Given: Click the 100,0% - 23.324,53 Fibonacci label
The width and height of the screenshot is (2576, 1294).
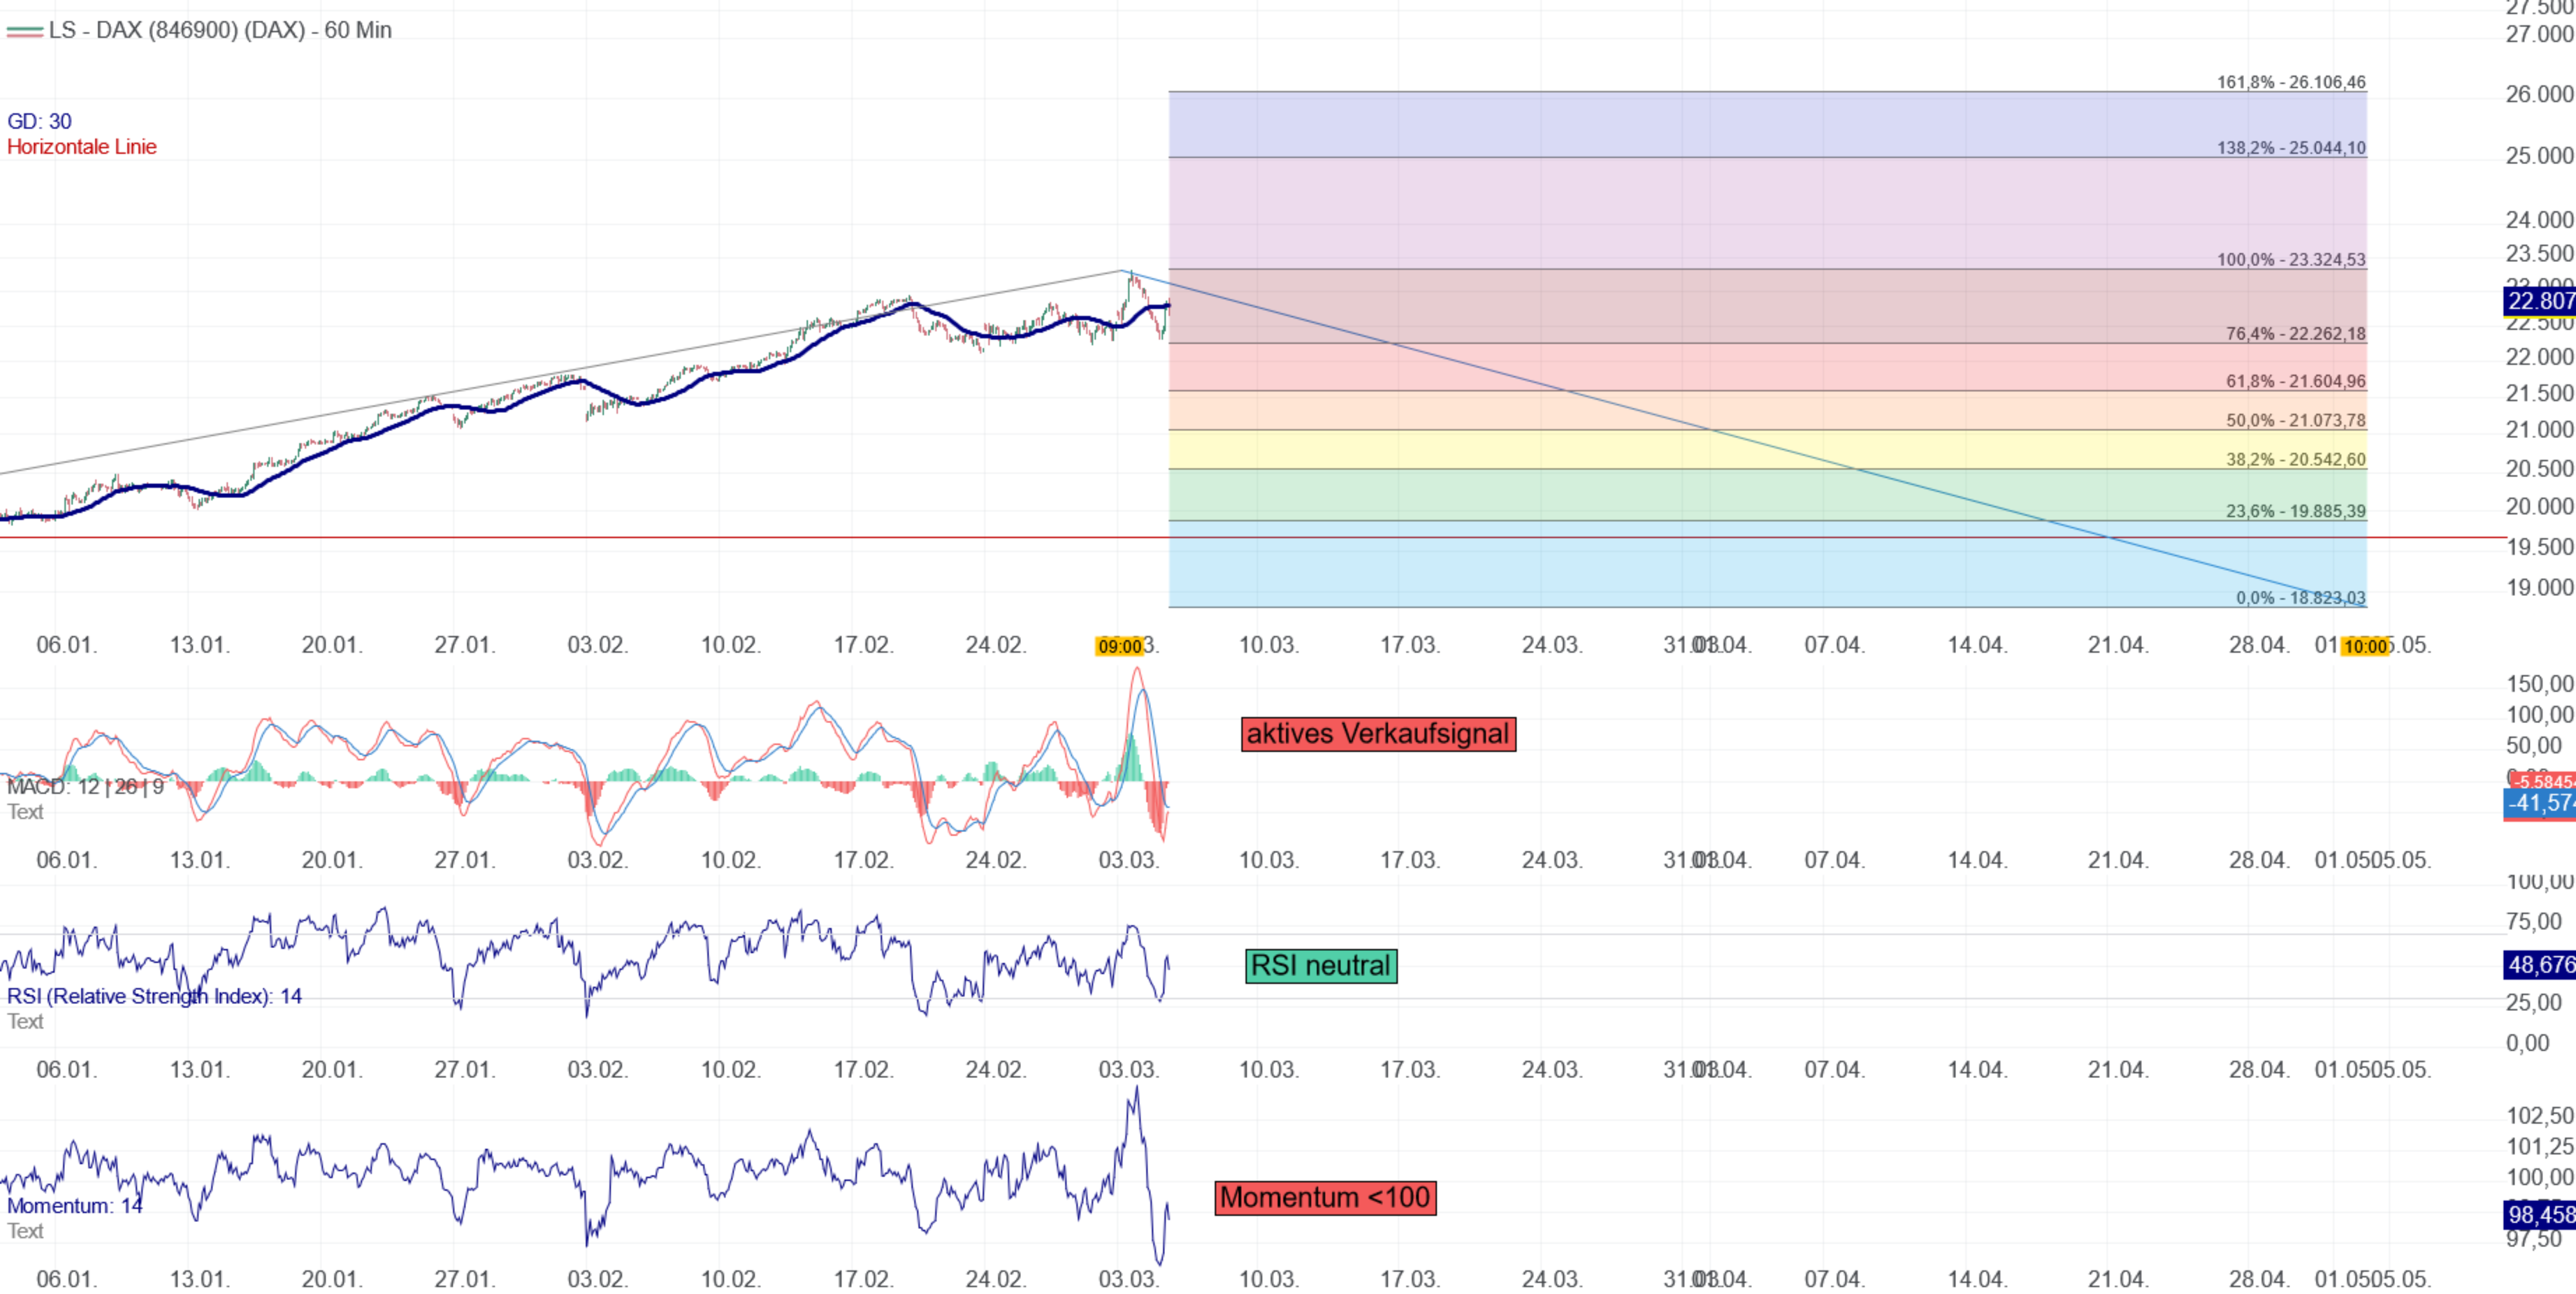Looking at the screenshot, I should pyautogui.click(x=2291, y=260).
